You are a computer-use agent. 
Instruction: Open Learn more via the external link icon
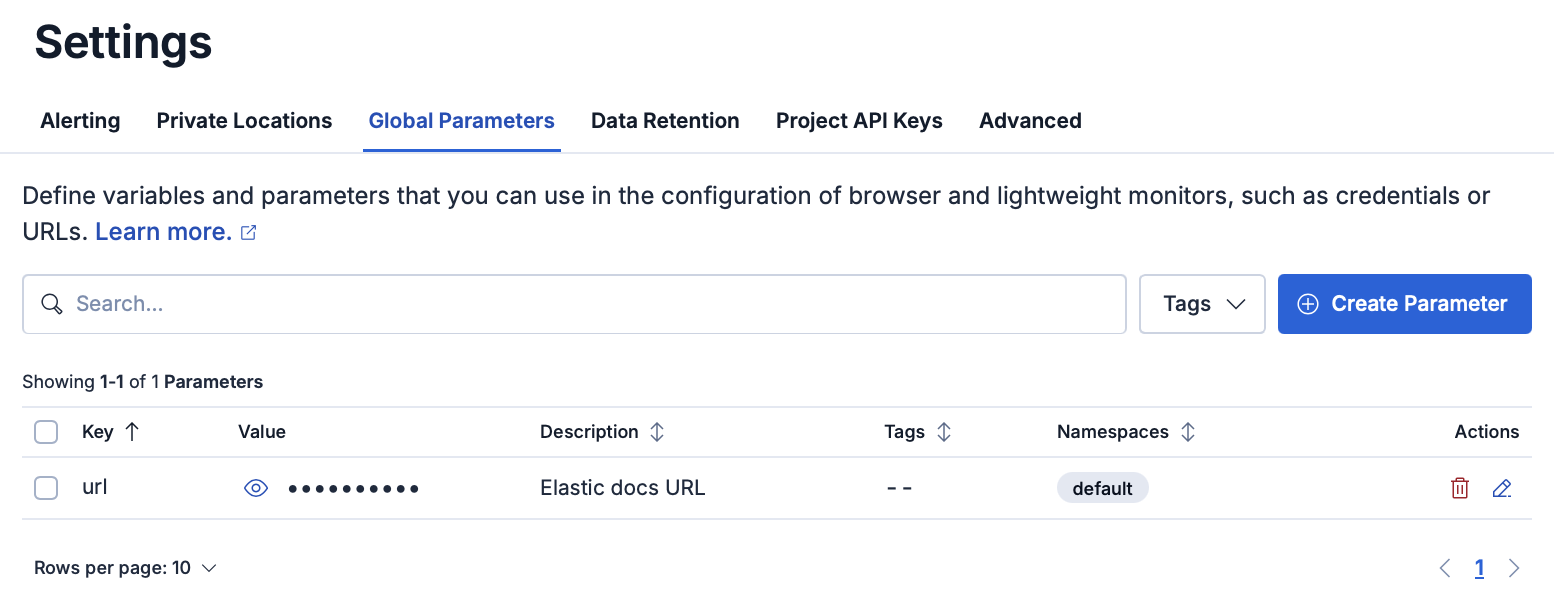pyautogui.click(x=248, y=231)
